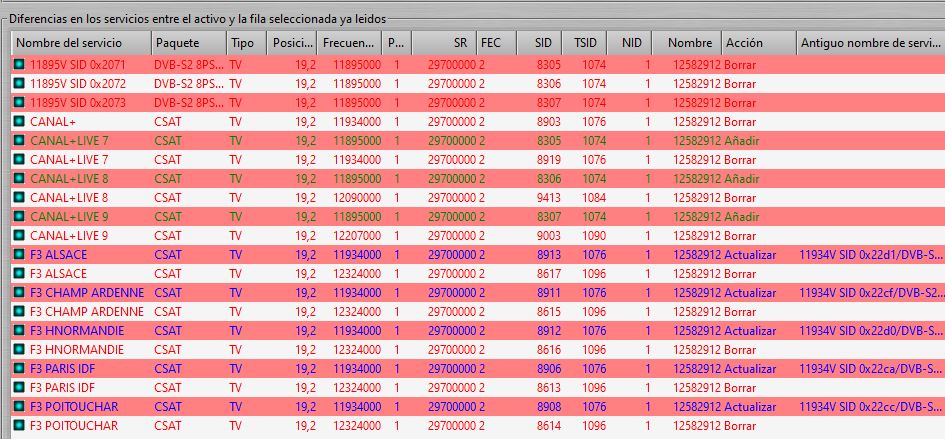The height and width of the screenshot is (439, 945).
Task: Click the icon of F3 CHAMP ARDENNE marked Actualizar
Action: [x=20, y=292]
